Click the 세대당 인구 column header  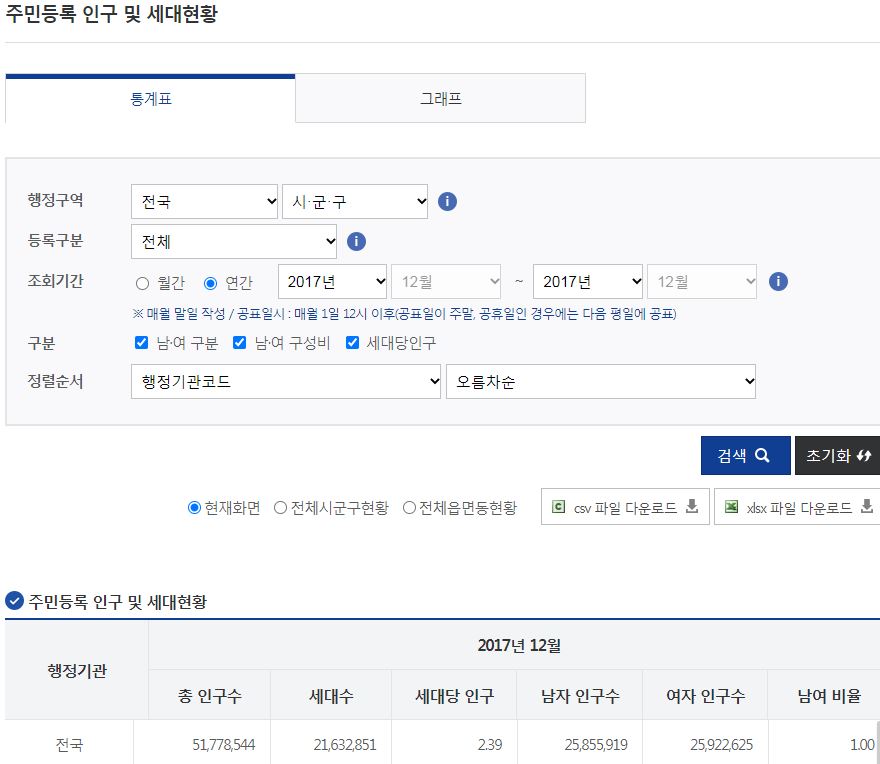(454, 696)
